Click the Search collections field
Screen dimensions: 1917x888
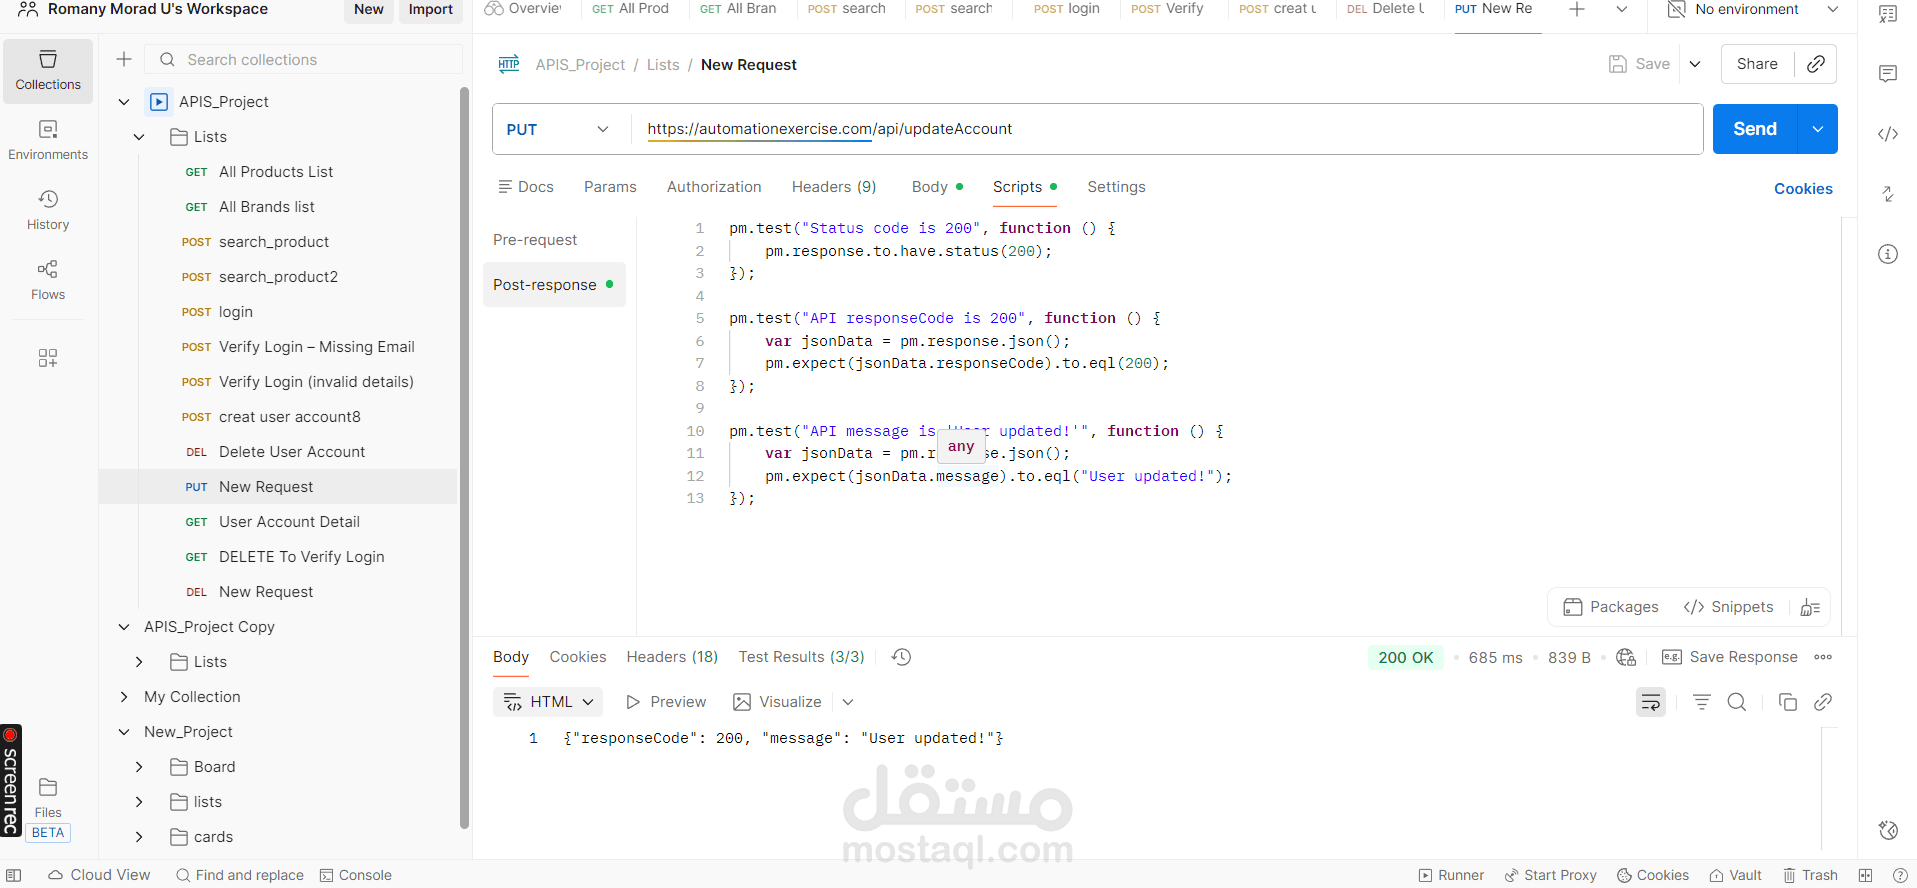point(304,59)
